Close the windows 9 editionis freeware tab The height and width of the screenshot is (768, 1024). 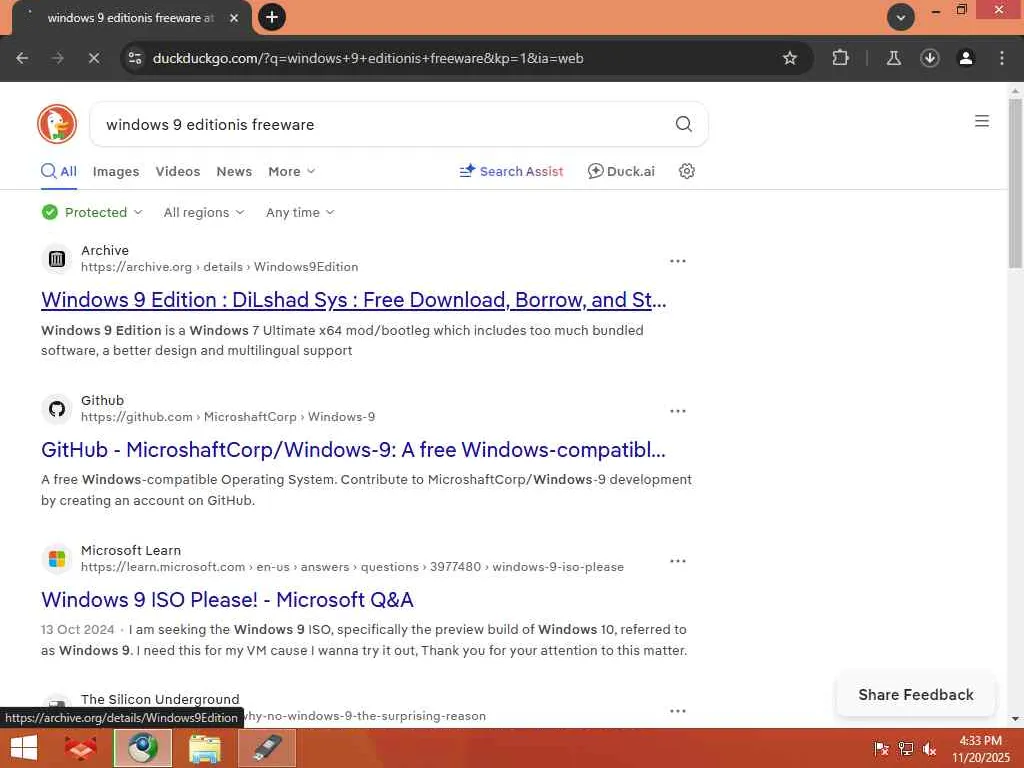234,18
